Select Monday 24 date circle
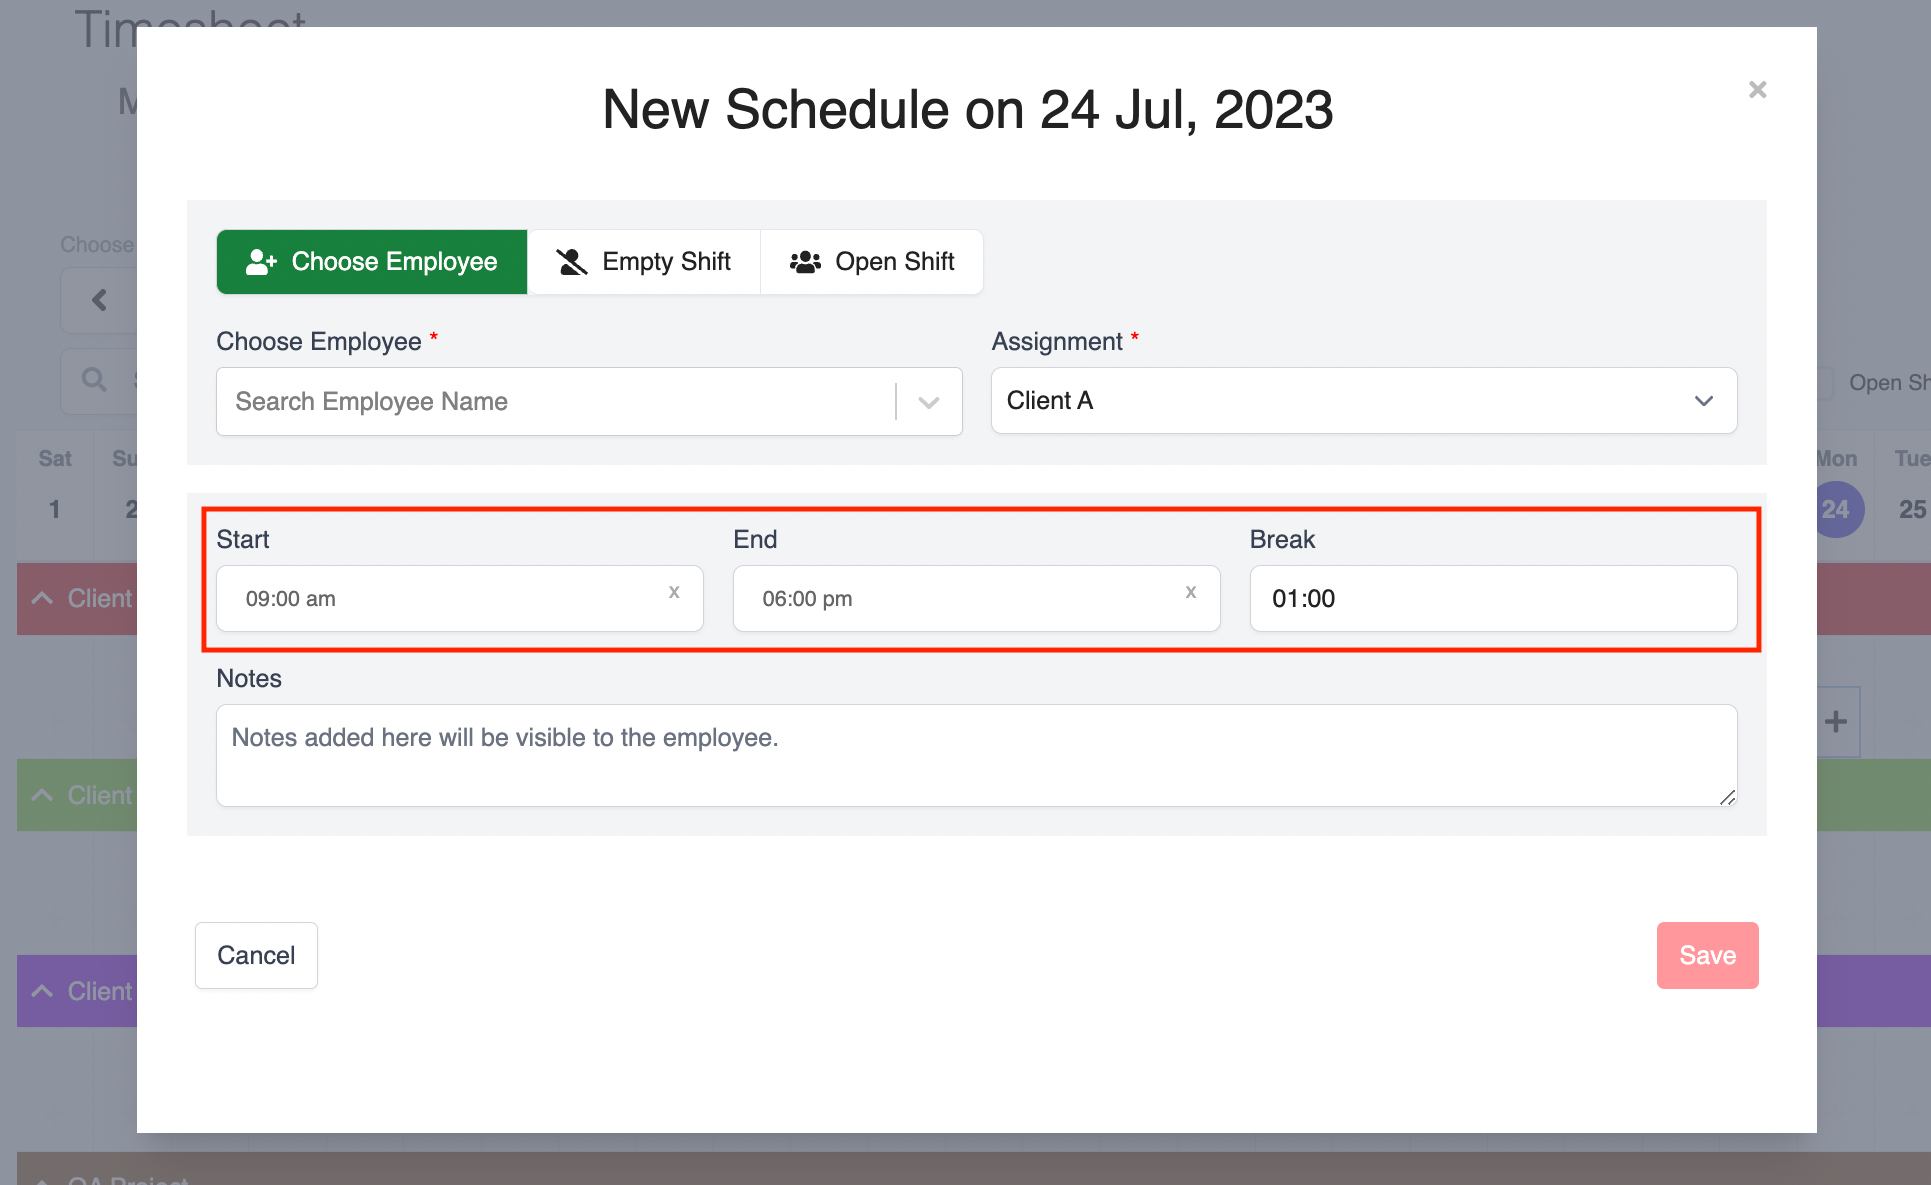The width and height of the screenshot is (1931, 1185). (1837, 510)
